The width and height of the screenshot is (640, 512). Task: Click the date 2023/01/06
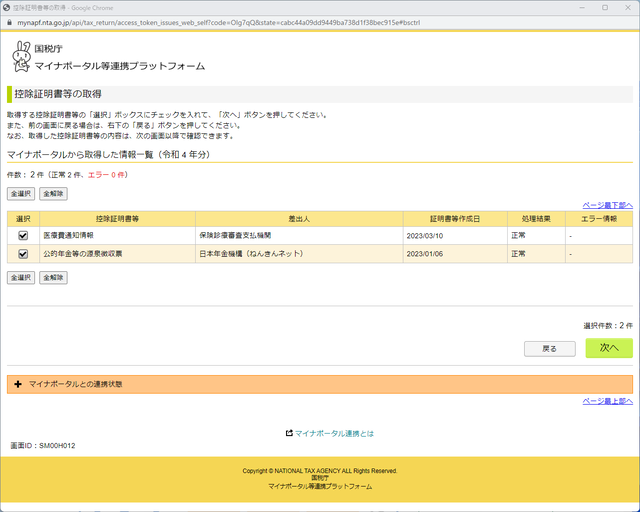424,254
